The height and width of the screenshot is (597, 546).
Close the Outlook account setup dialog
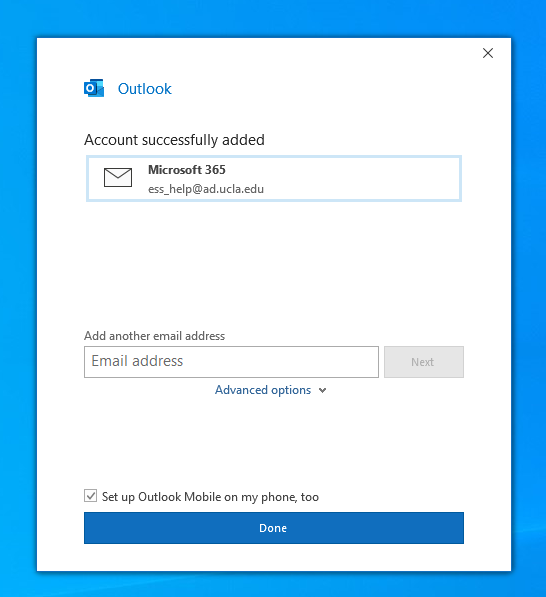pyautogui.click(x=488, y=53)
